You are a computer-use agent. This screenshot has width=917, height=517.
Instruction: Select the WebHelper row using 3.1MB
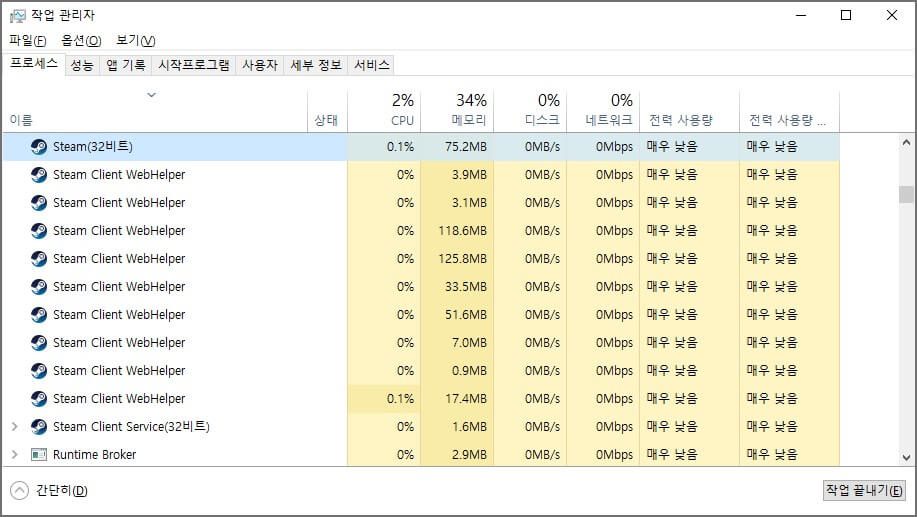tap(421, 203)
